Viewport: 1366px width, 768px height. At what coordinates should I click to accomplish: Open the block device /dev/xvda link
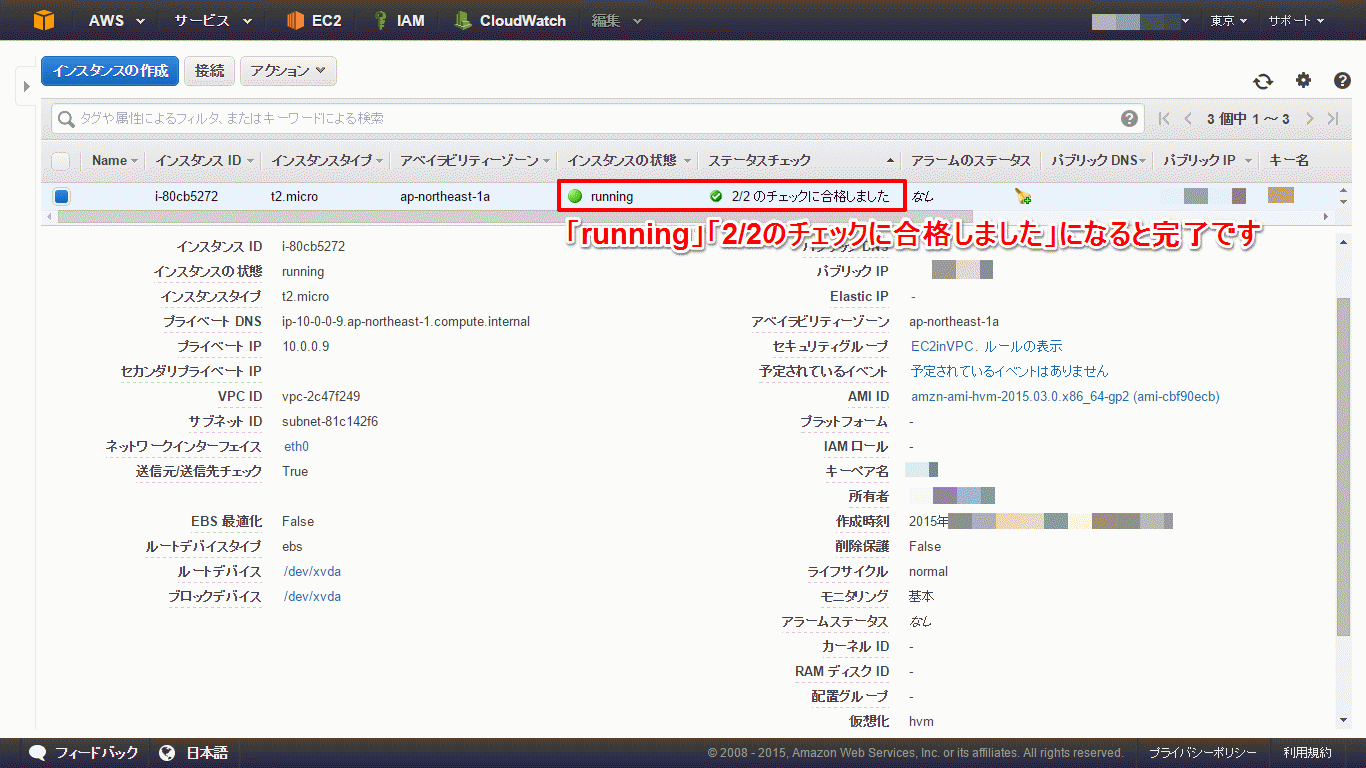(x=312, y=597)
